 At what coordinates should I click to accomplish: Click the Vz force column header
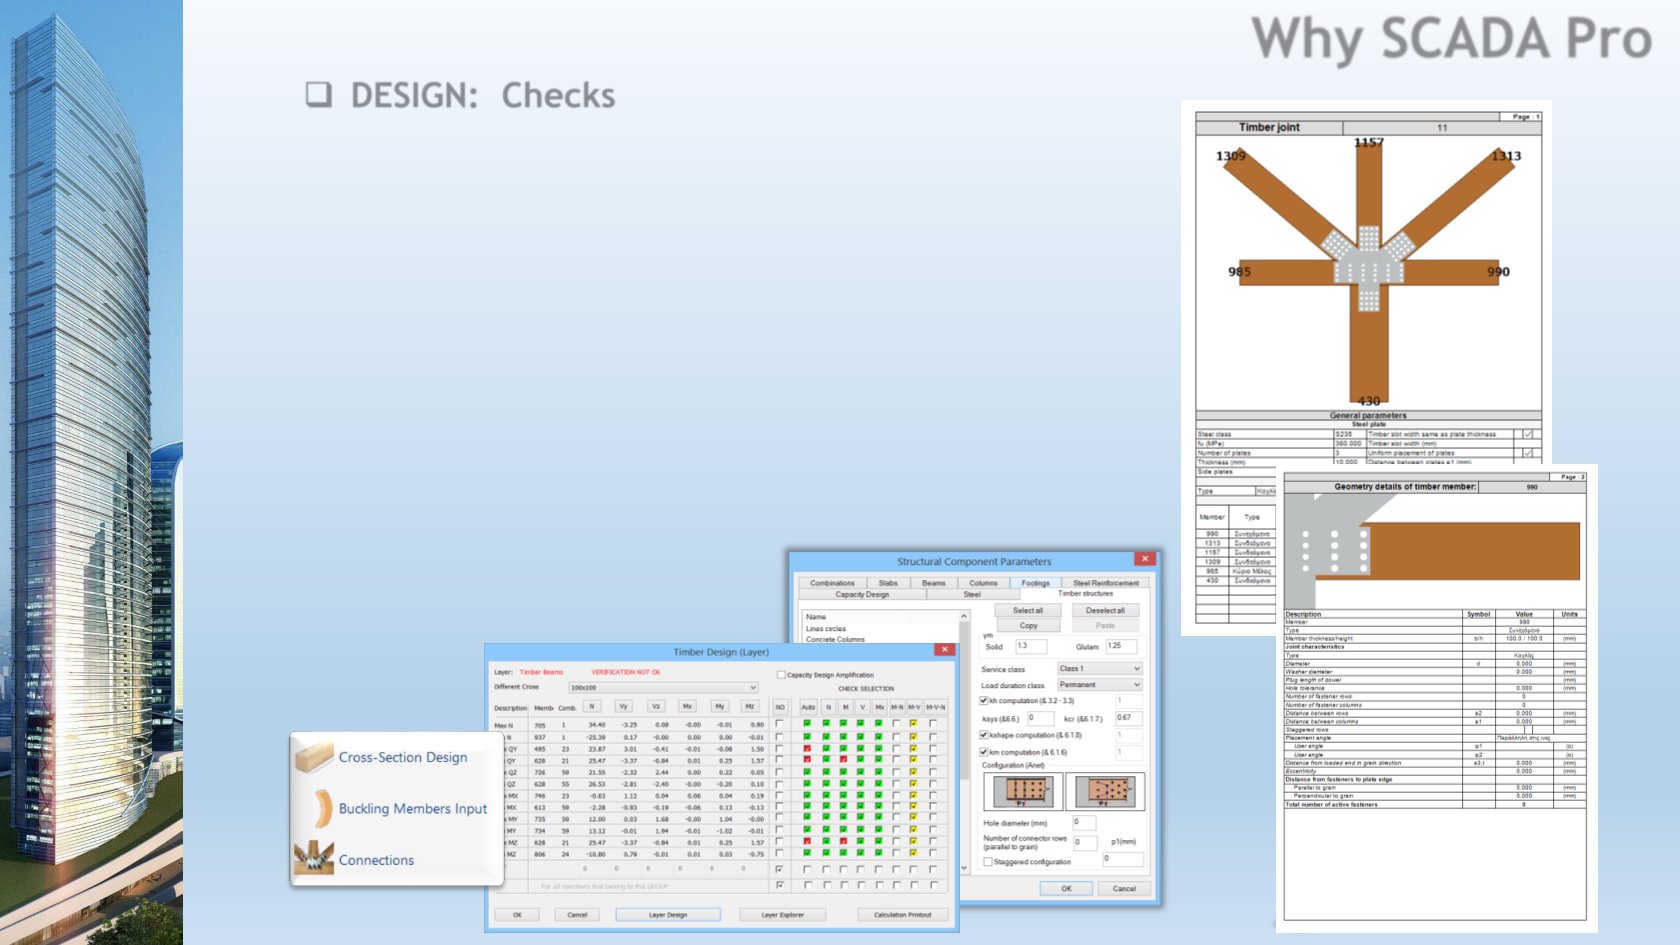point(655,706)
